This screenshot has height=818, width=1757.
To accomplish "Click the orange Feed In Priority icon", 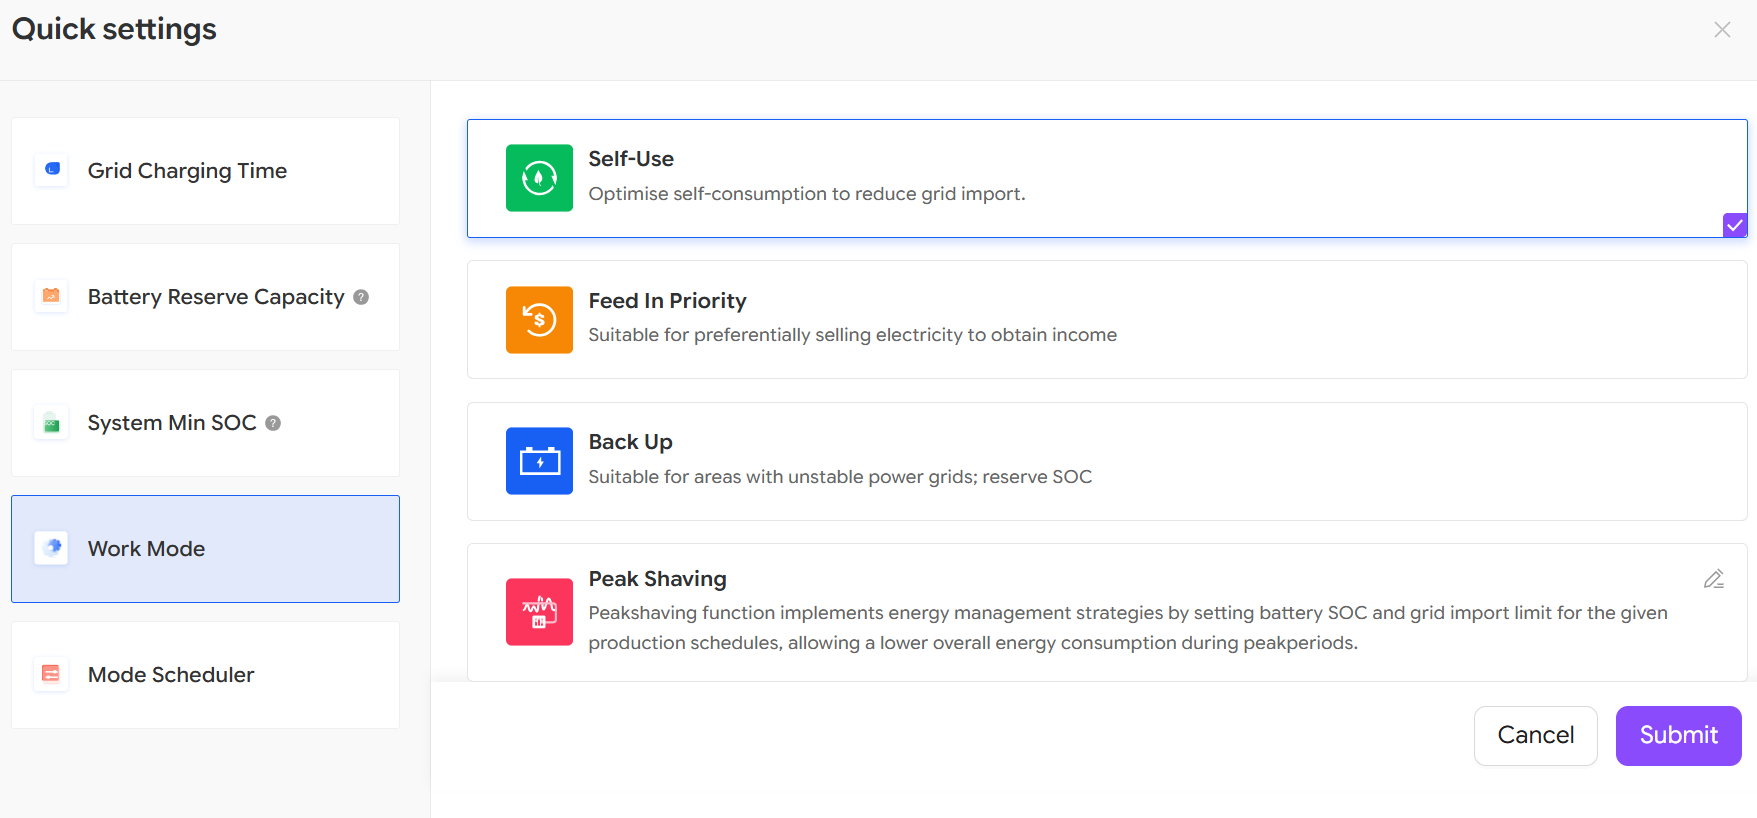I will tap(539, 320).
